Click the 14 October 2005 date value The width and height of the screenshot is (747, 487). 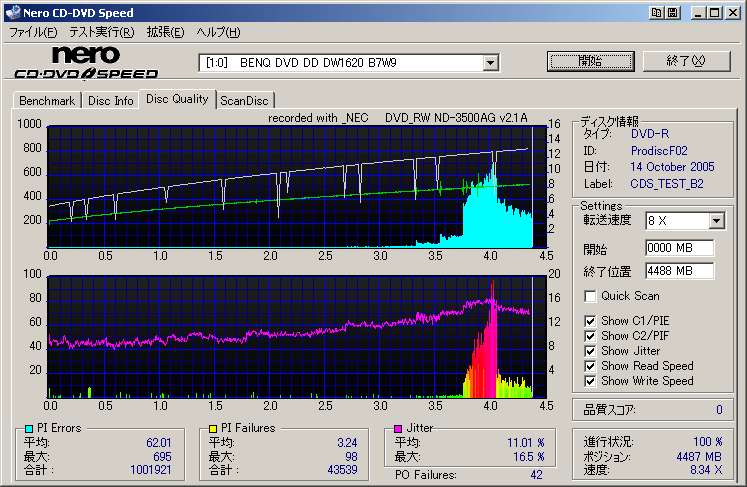[672, 167]
